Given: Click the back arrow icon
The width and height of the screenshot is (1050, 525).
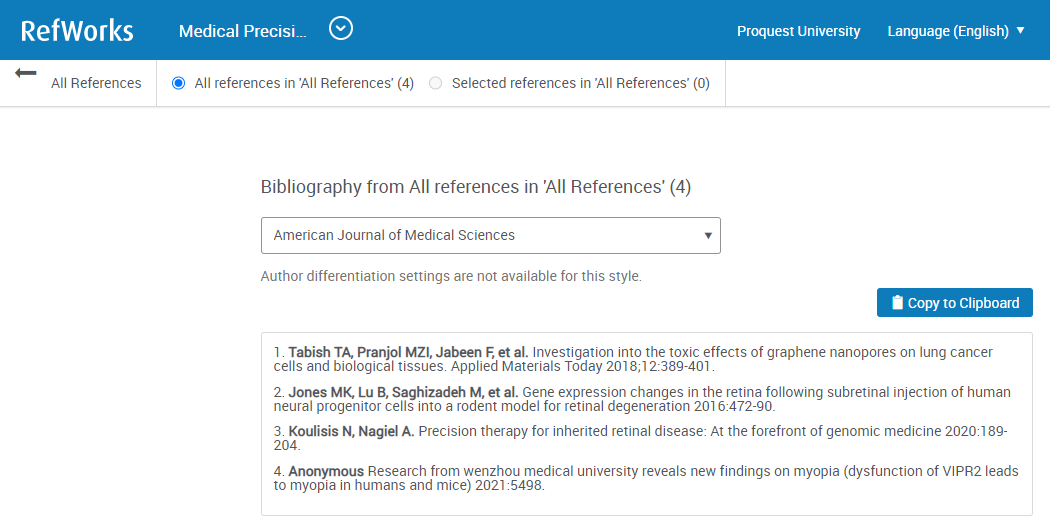Looking at the screenshot, I should point(26,74).
